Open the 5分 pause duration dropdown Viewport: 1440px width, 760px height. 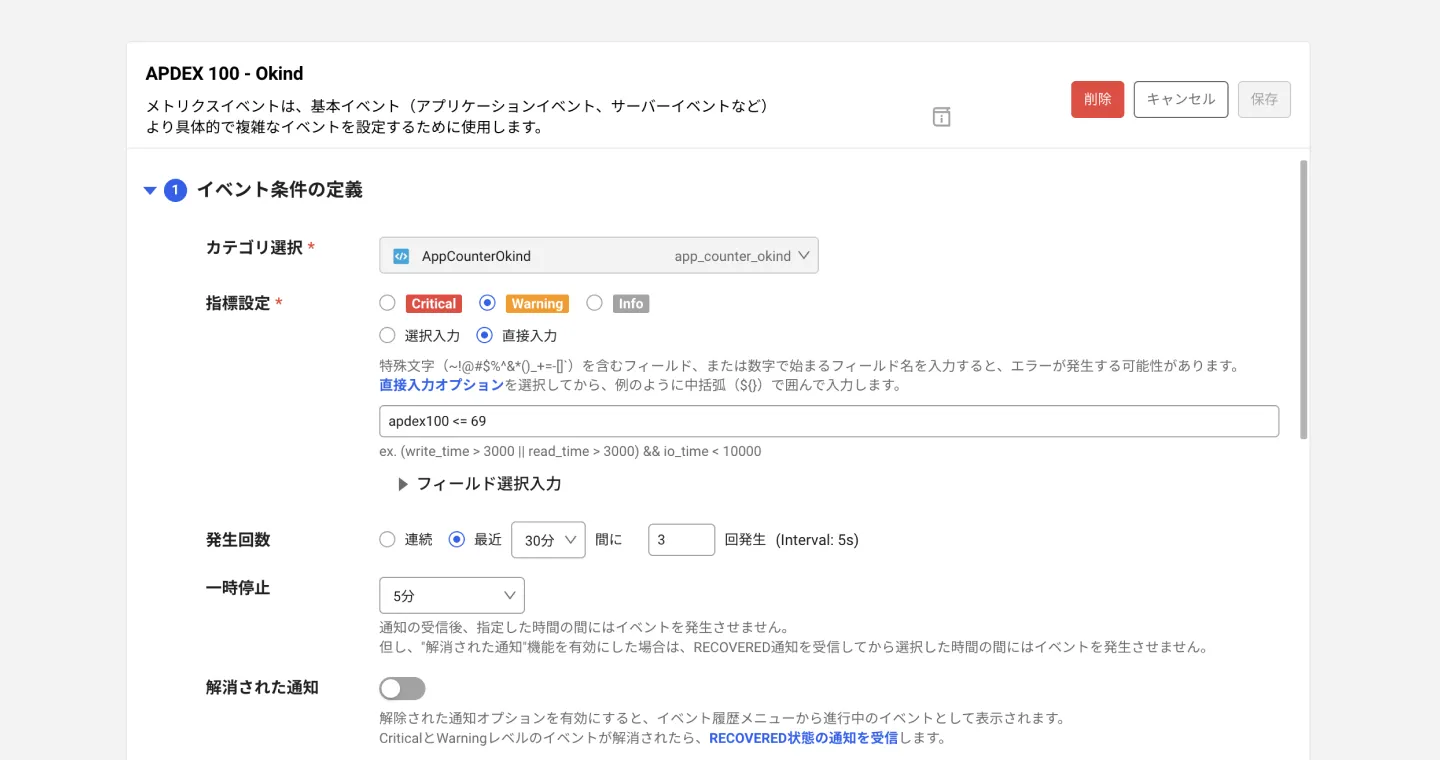451,595
